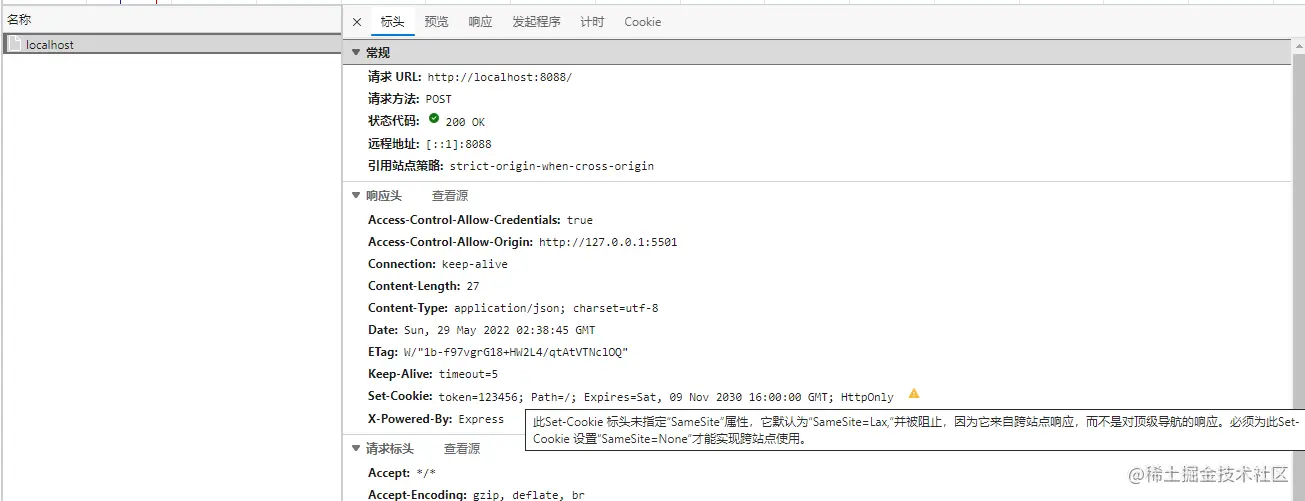Open the 计时 tab
The height and width of the screenshot is (501, 1305).
click(x=592, y=22)
